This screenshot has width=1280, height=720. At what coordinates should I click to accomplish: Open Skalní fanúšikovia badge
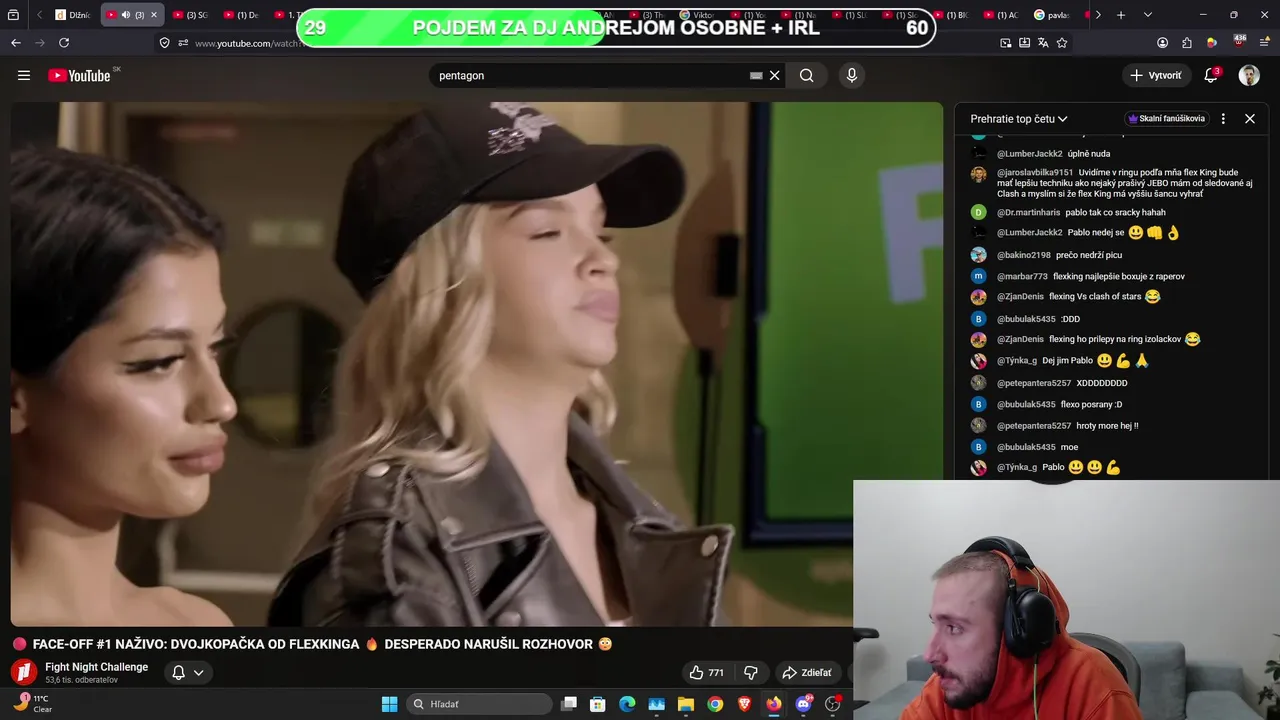(1167, 118)
